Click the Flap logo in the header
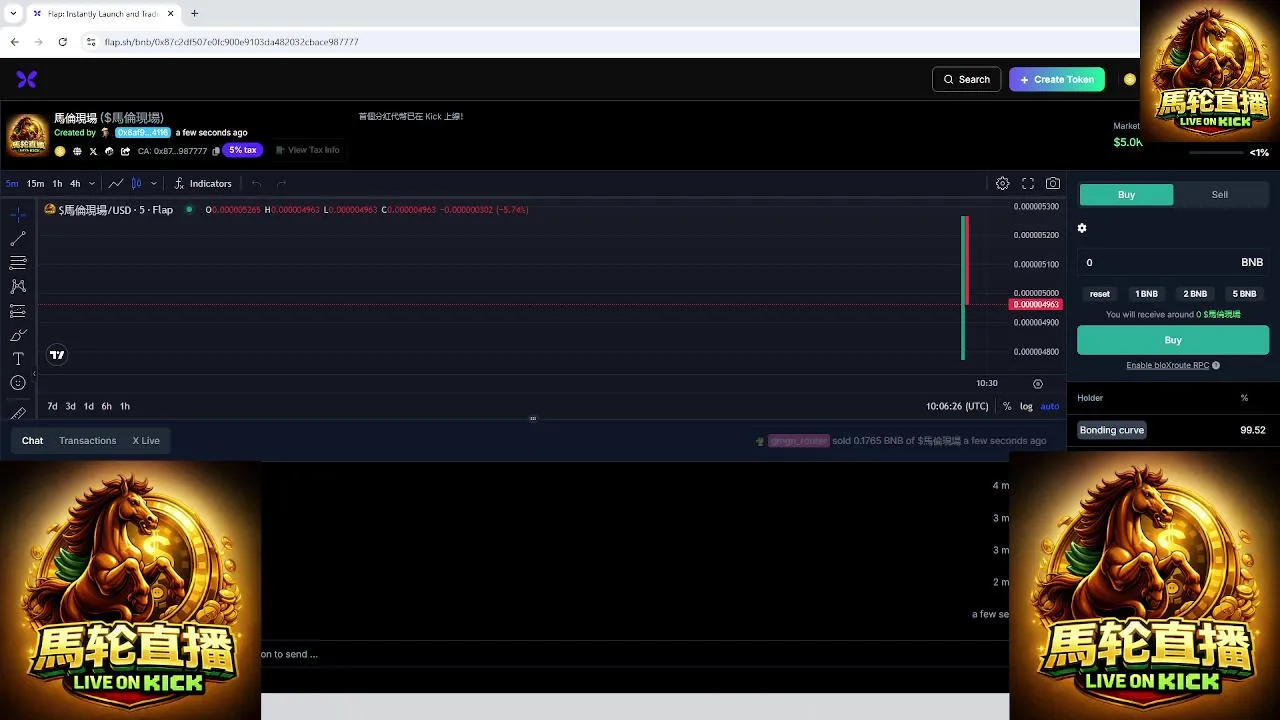This screenshot has width=1280, height=720. (x=27, y=79)
